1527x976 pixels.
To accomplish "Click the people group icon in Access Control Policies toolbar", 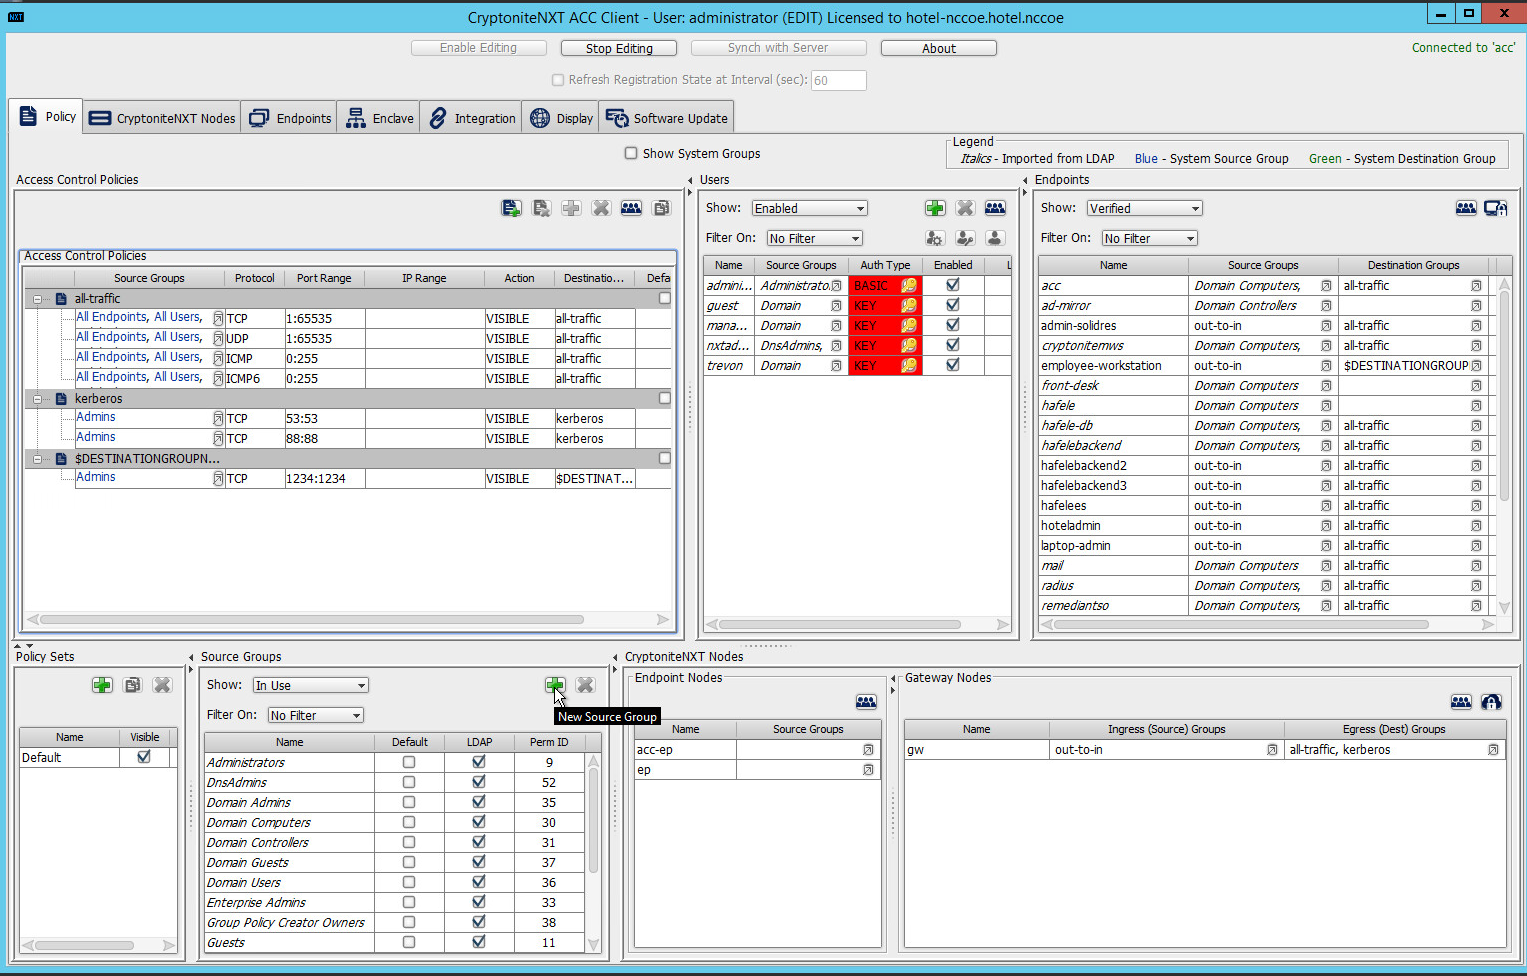I will point(631,208).
